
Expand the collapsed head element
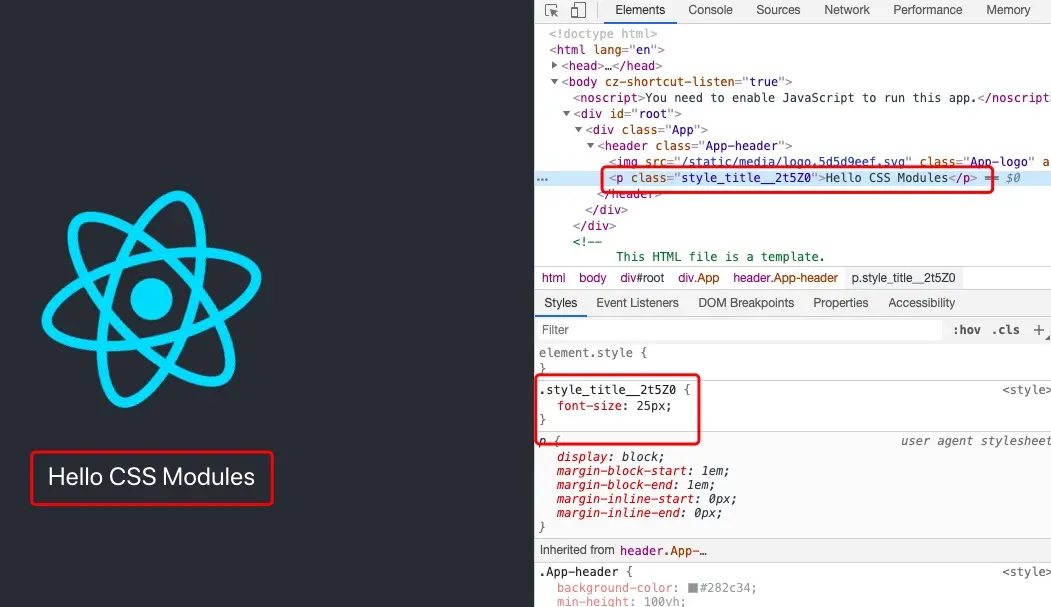click(x=554, y=65)
